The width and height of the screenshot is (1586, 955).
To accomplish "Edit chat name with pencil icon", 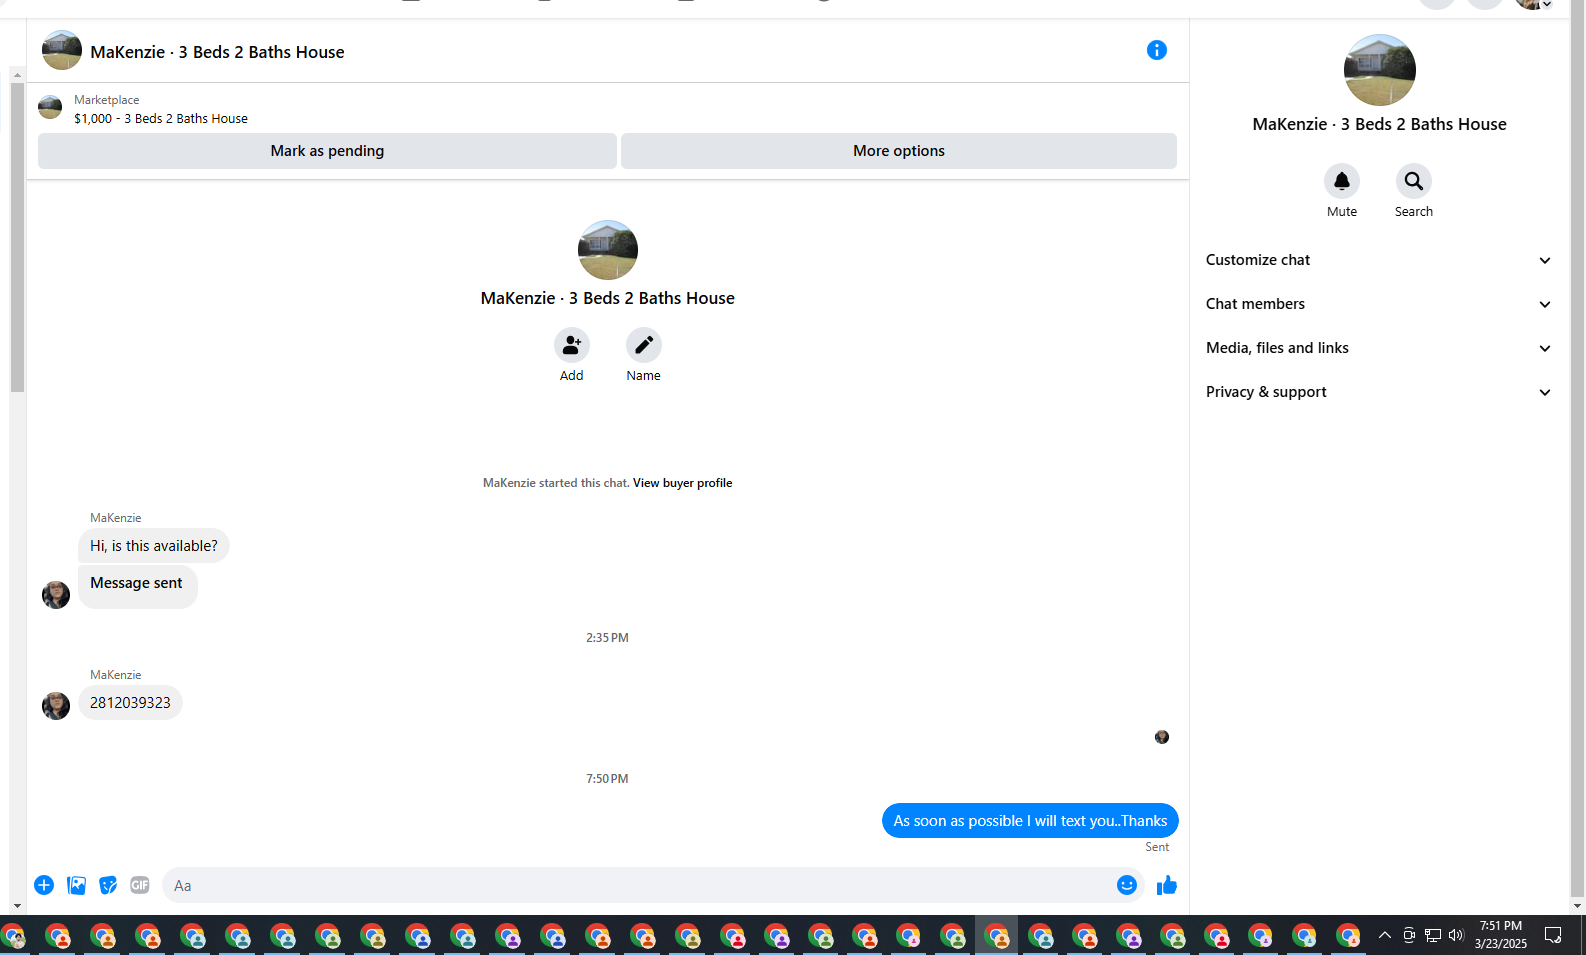I will click(643, 345).
